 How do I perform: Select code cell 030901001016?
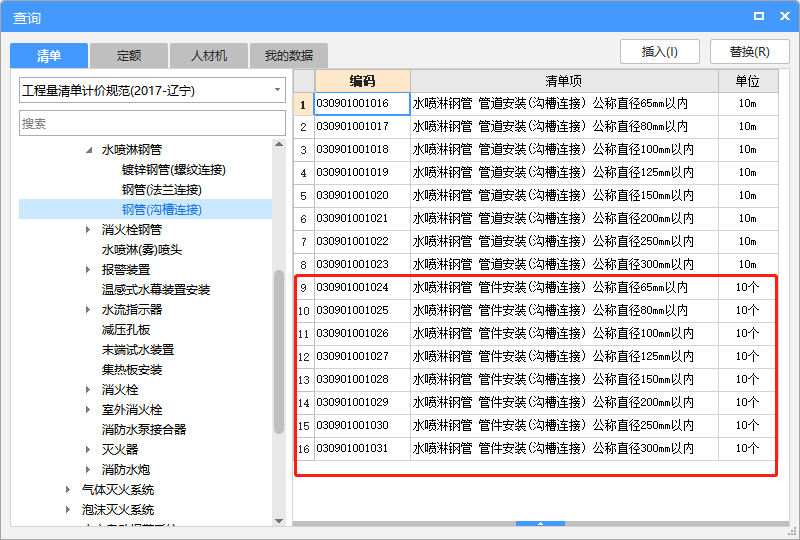pyautogui.click(x=362, y=104)
